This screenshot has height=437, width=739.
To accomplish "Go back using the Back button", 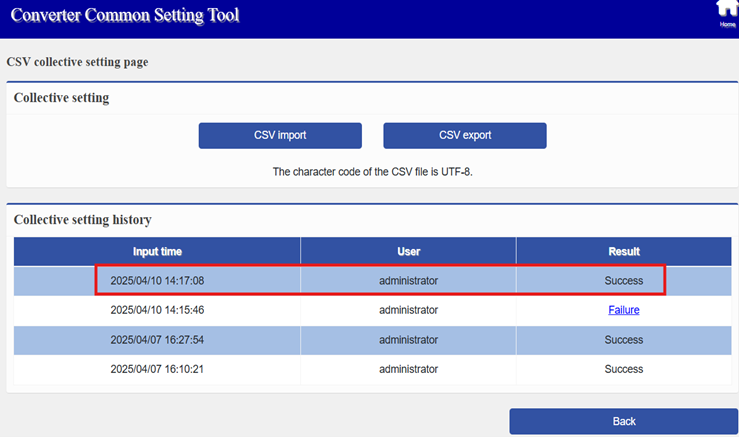I will click(624, 421).
